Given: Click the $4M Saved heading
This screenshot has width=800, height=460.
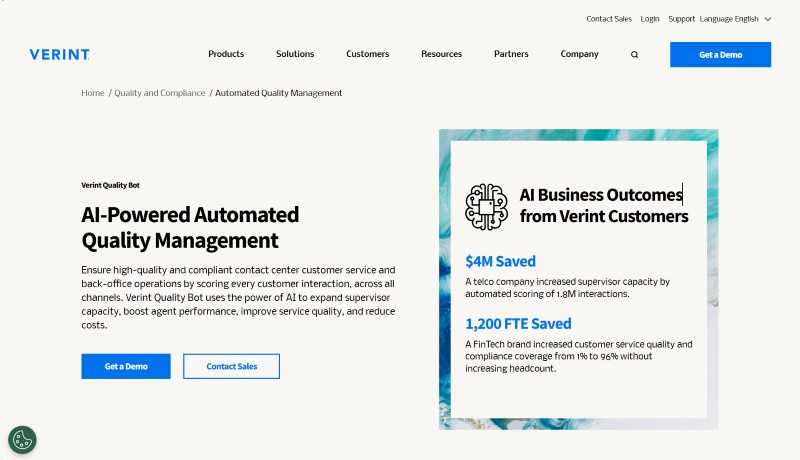Looking at the screenshot, I should pyautogui.click(x=501, y=261).
